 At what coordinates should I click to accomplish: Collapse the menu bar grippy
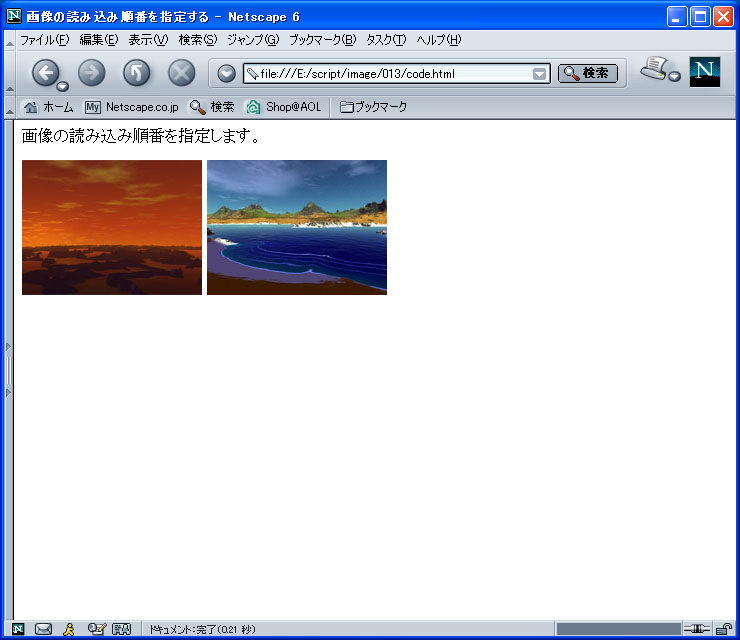pyautogui.click(x=9, y=41)
